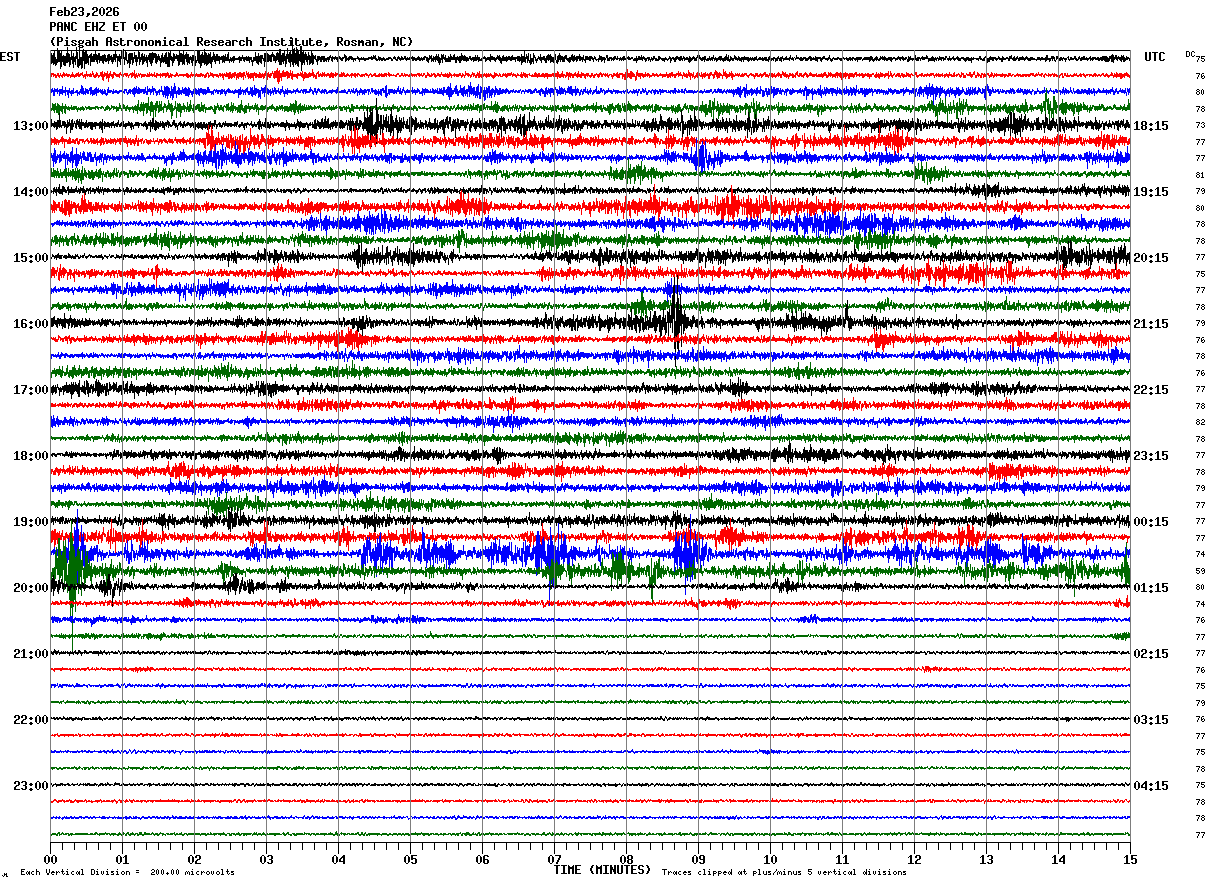Viewport: 1210px width, 886px height.
Task: Click minute tick 04 on time axis
Action: coord(338,859)
